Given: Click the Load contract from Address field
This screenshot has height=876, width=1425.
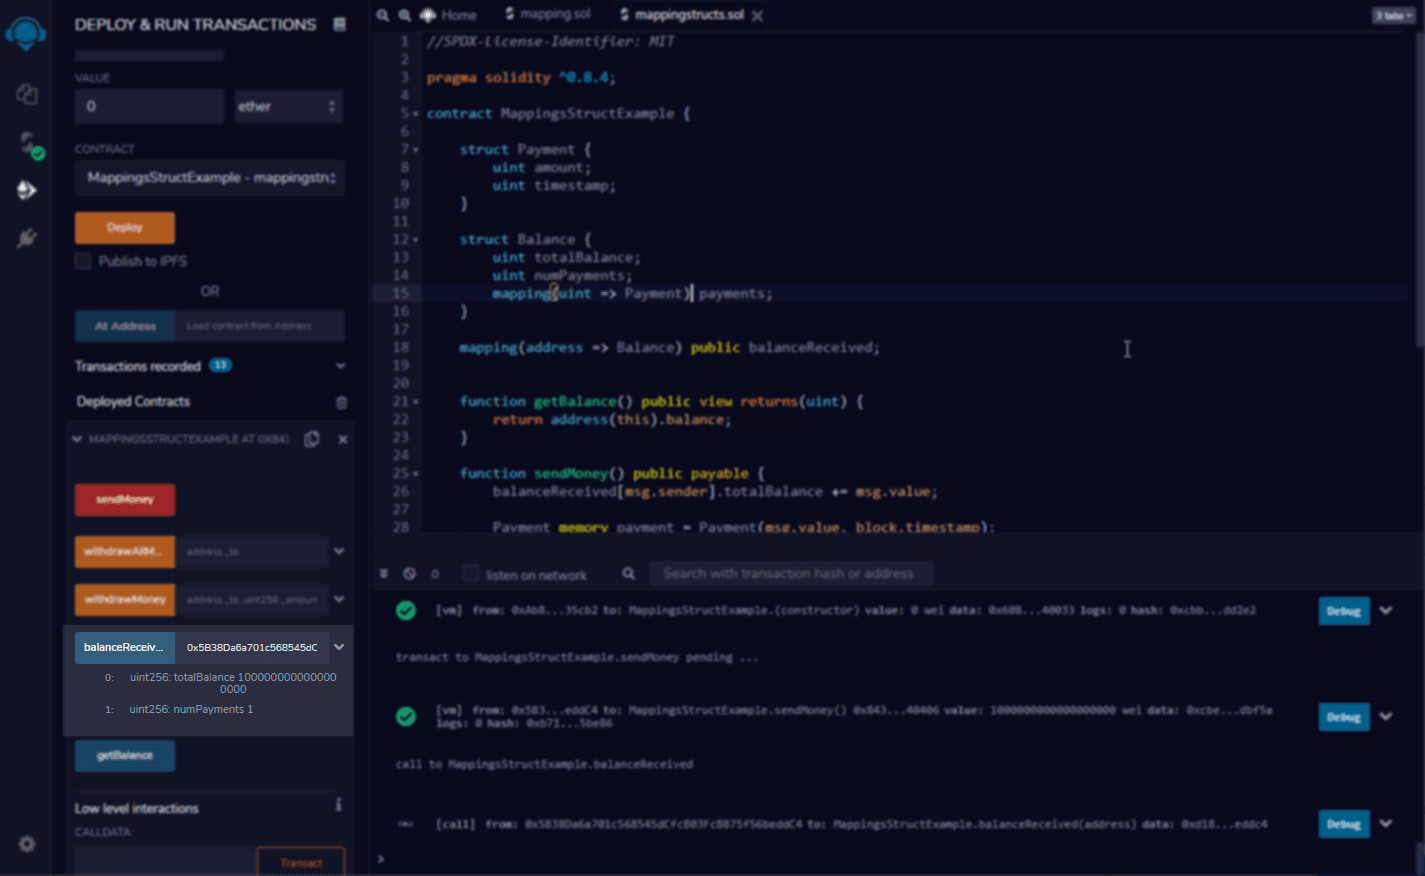Looking at the screenshot, I should coord(260,326).
